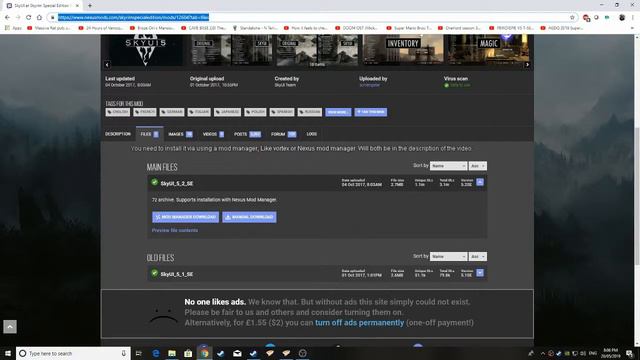Click the ENGLISH tag
640x360 pixels.
click(x=118, y=112)
